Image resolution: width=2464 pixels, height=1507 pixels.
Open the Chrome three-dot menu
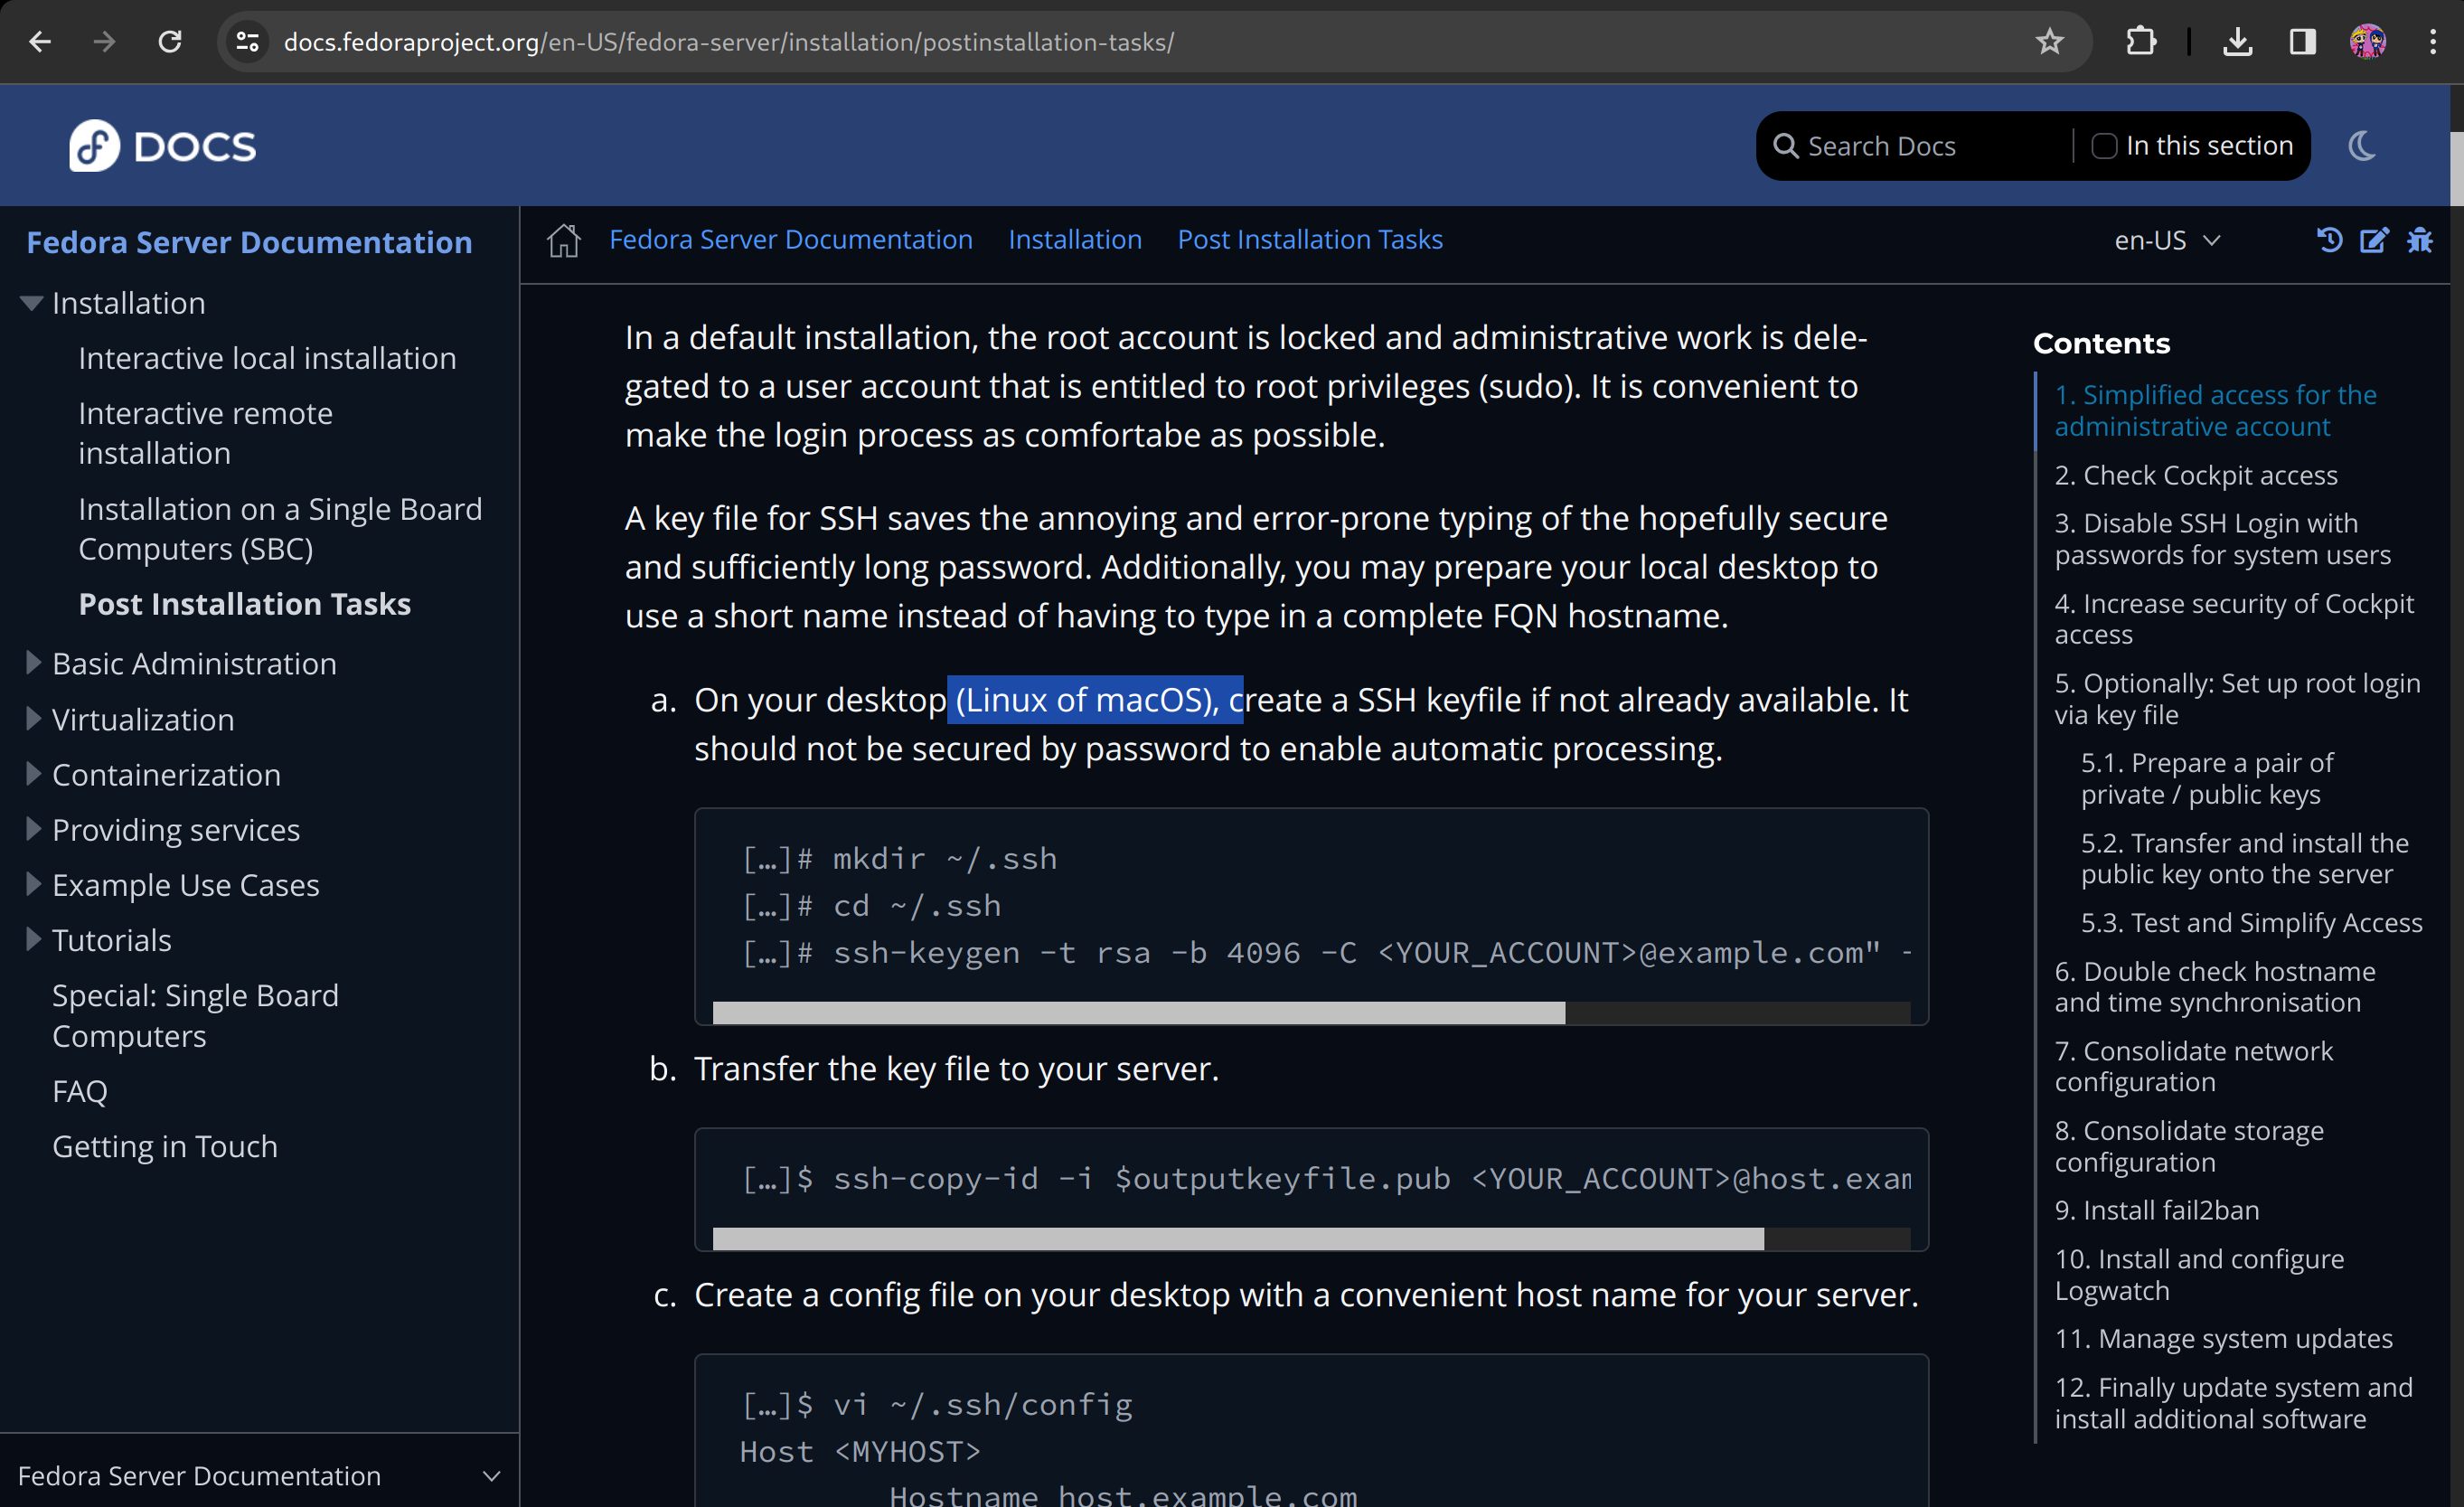tap(2433, 42)
